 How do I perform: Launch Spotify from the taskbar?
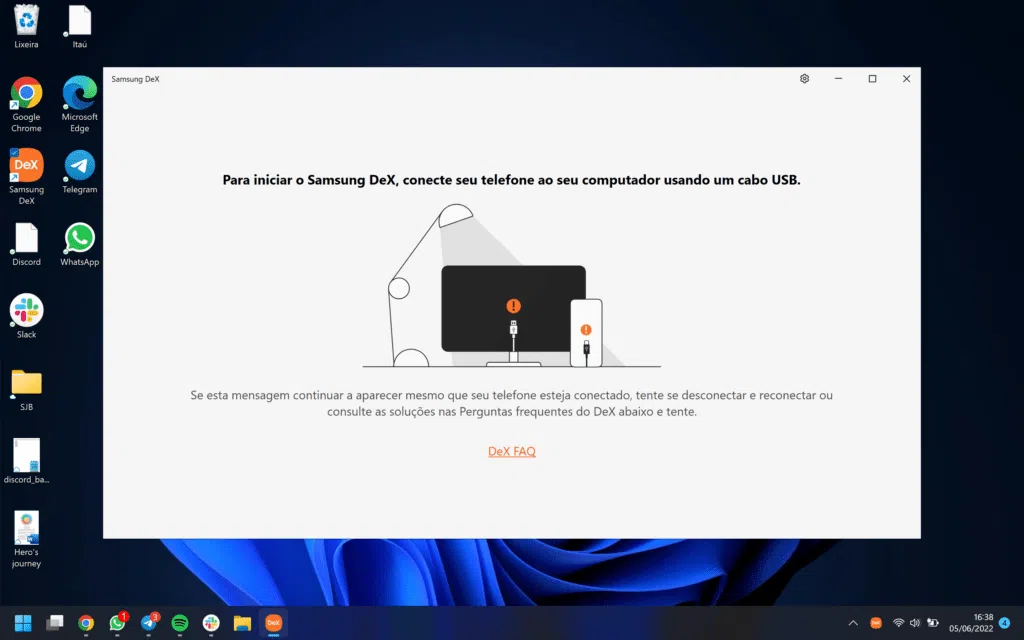pos(180,622)
